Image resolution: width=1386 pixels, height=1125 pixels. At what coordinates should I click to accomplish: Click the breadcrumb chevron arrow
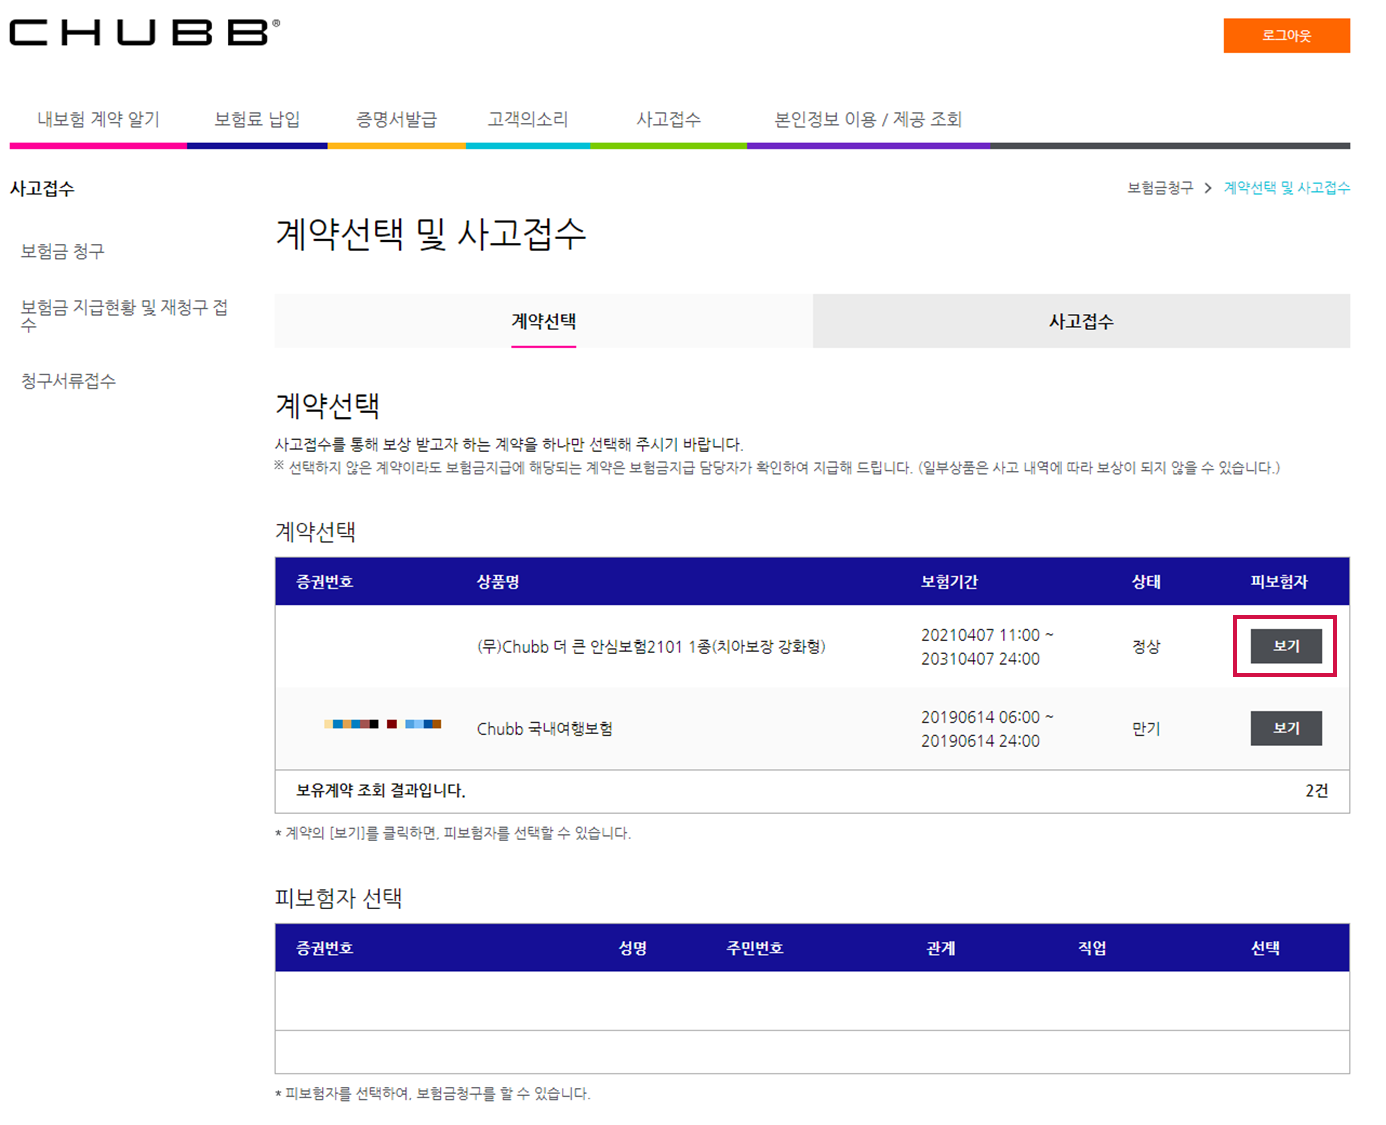(x=1208, y=188)
